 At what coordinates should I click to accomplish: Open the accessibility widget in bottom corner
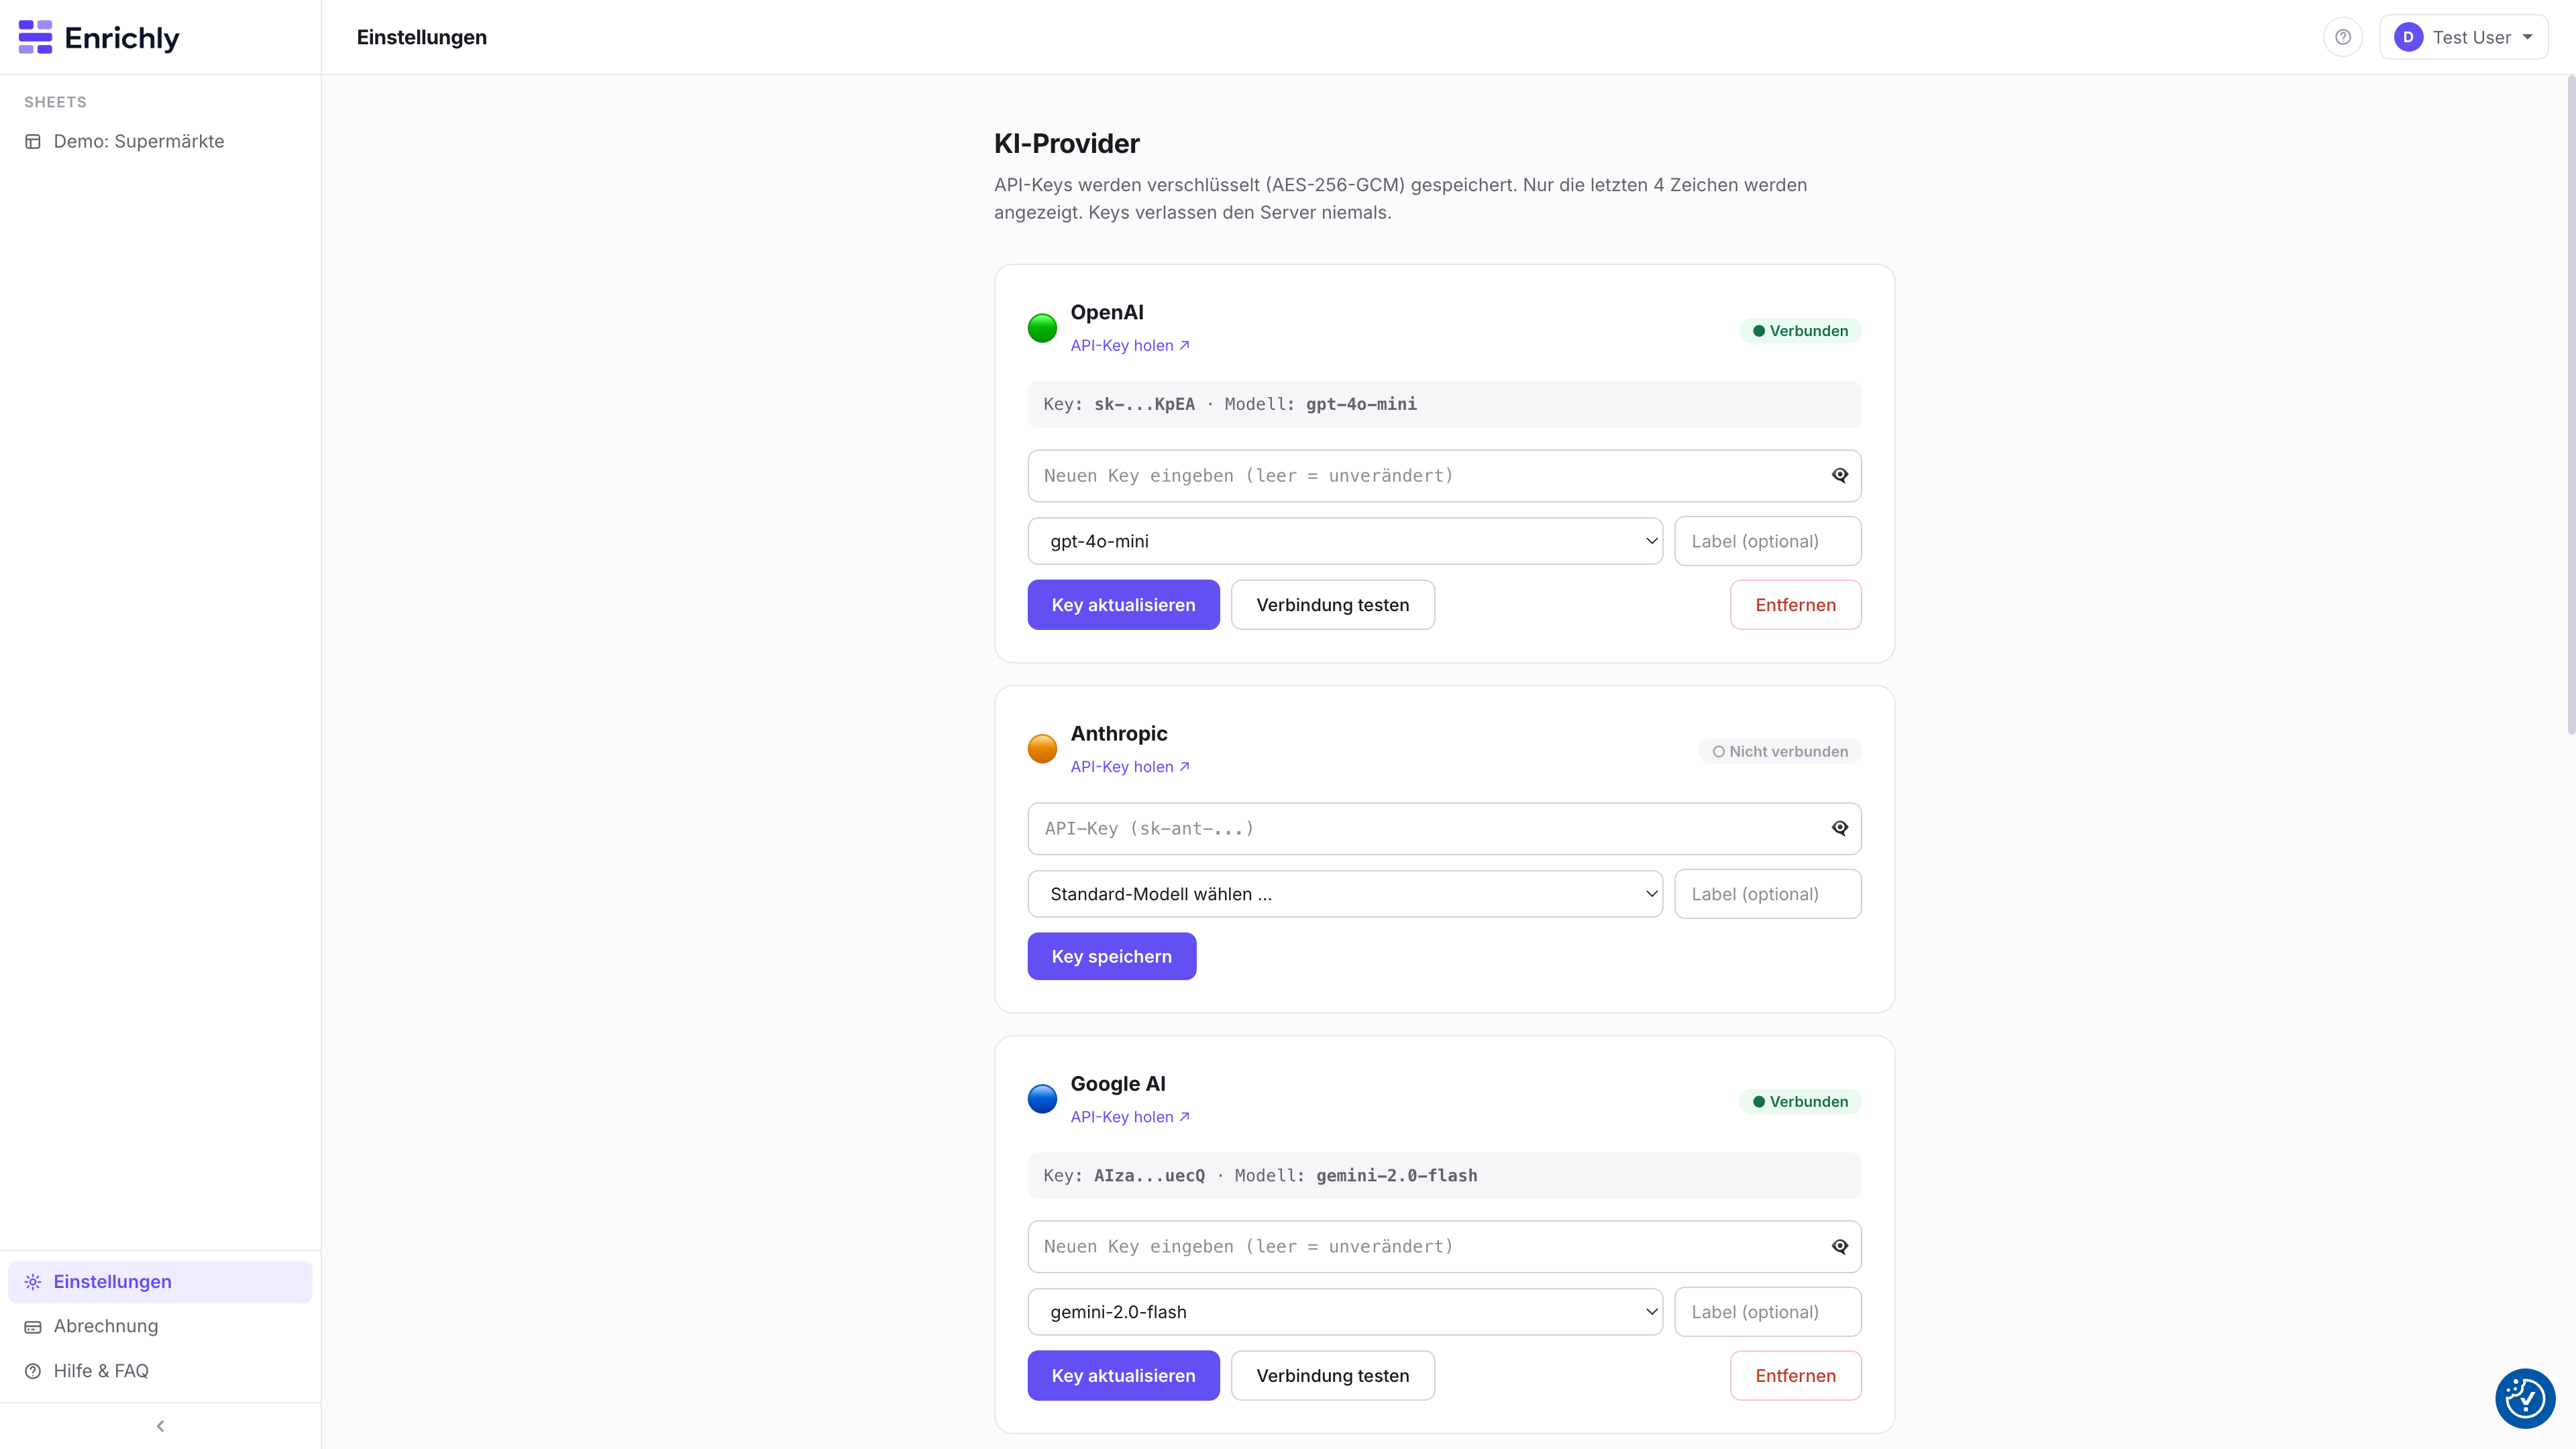point(2525,1398)
